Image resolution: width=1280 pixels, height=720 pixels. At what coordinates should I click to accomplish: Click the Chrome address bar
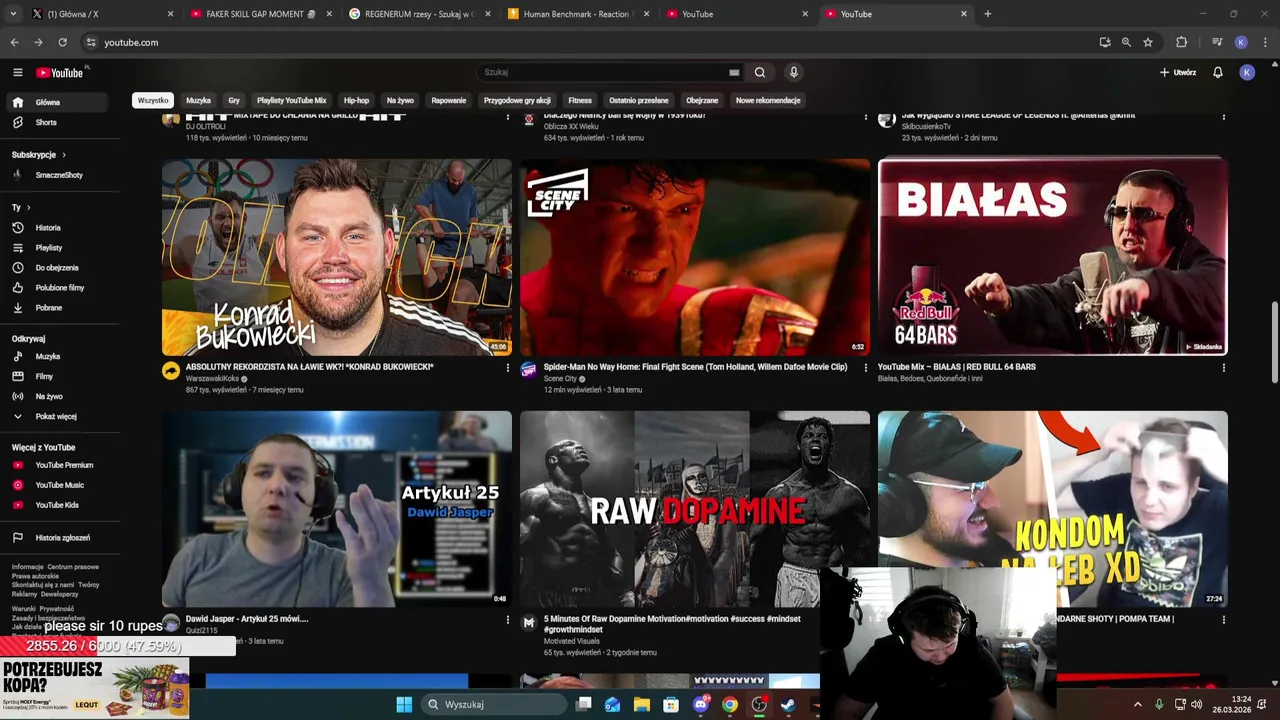pyautogui.click(x=590, y=42)
